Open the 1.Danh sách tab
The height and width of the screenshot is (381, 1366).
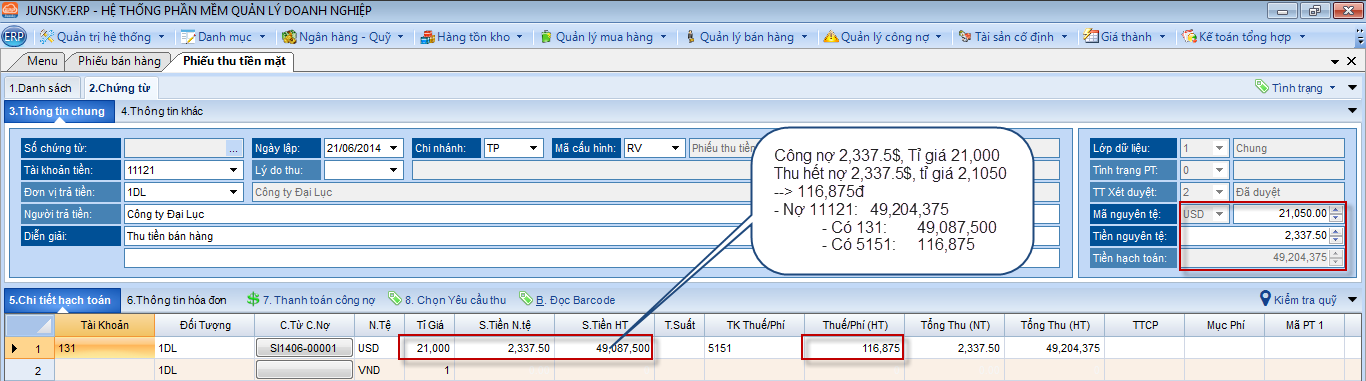(x=40, y=88)
